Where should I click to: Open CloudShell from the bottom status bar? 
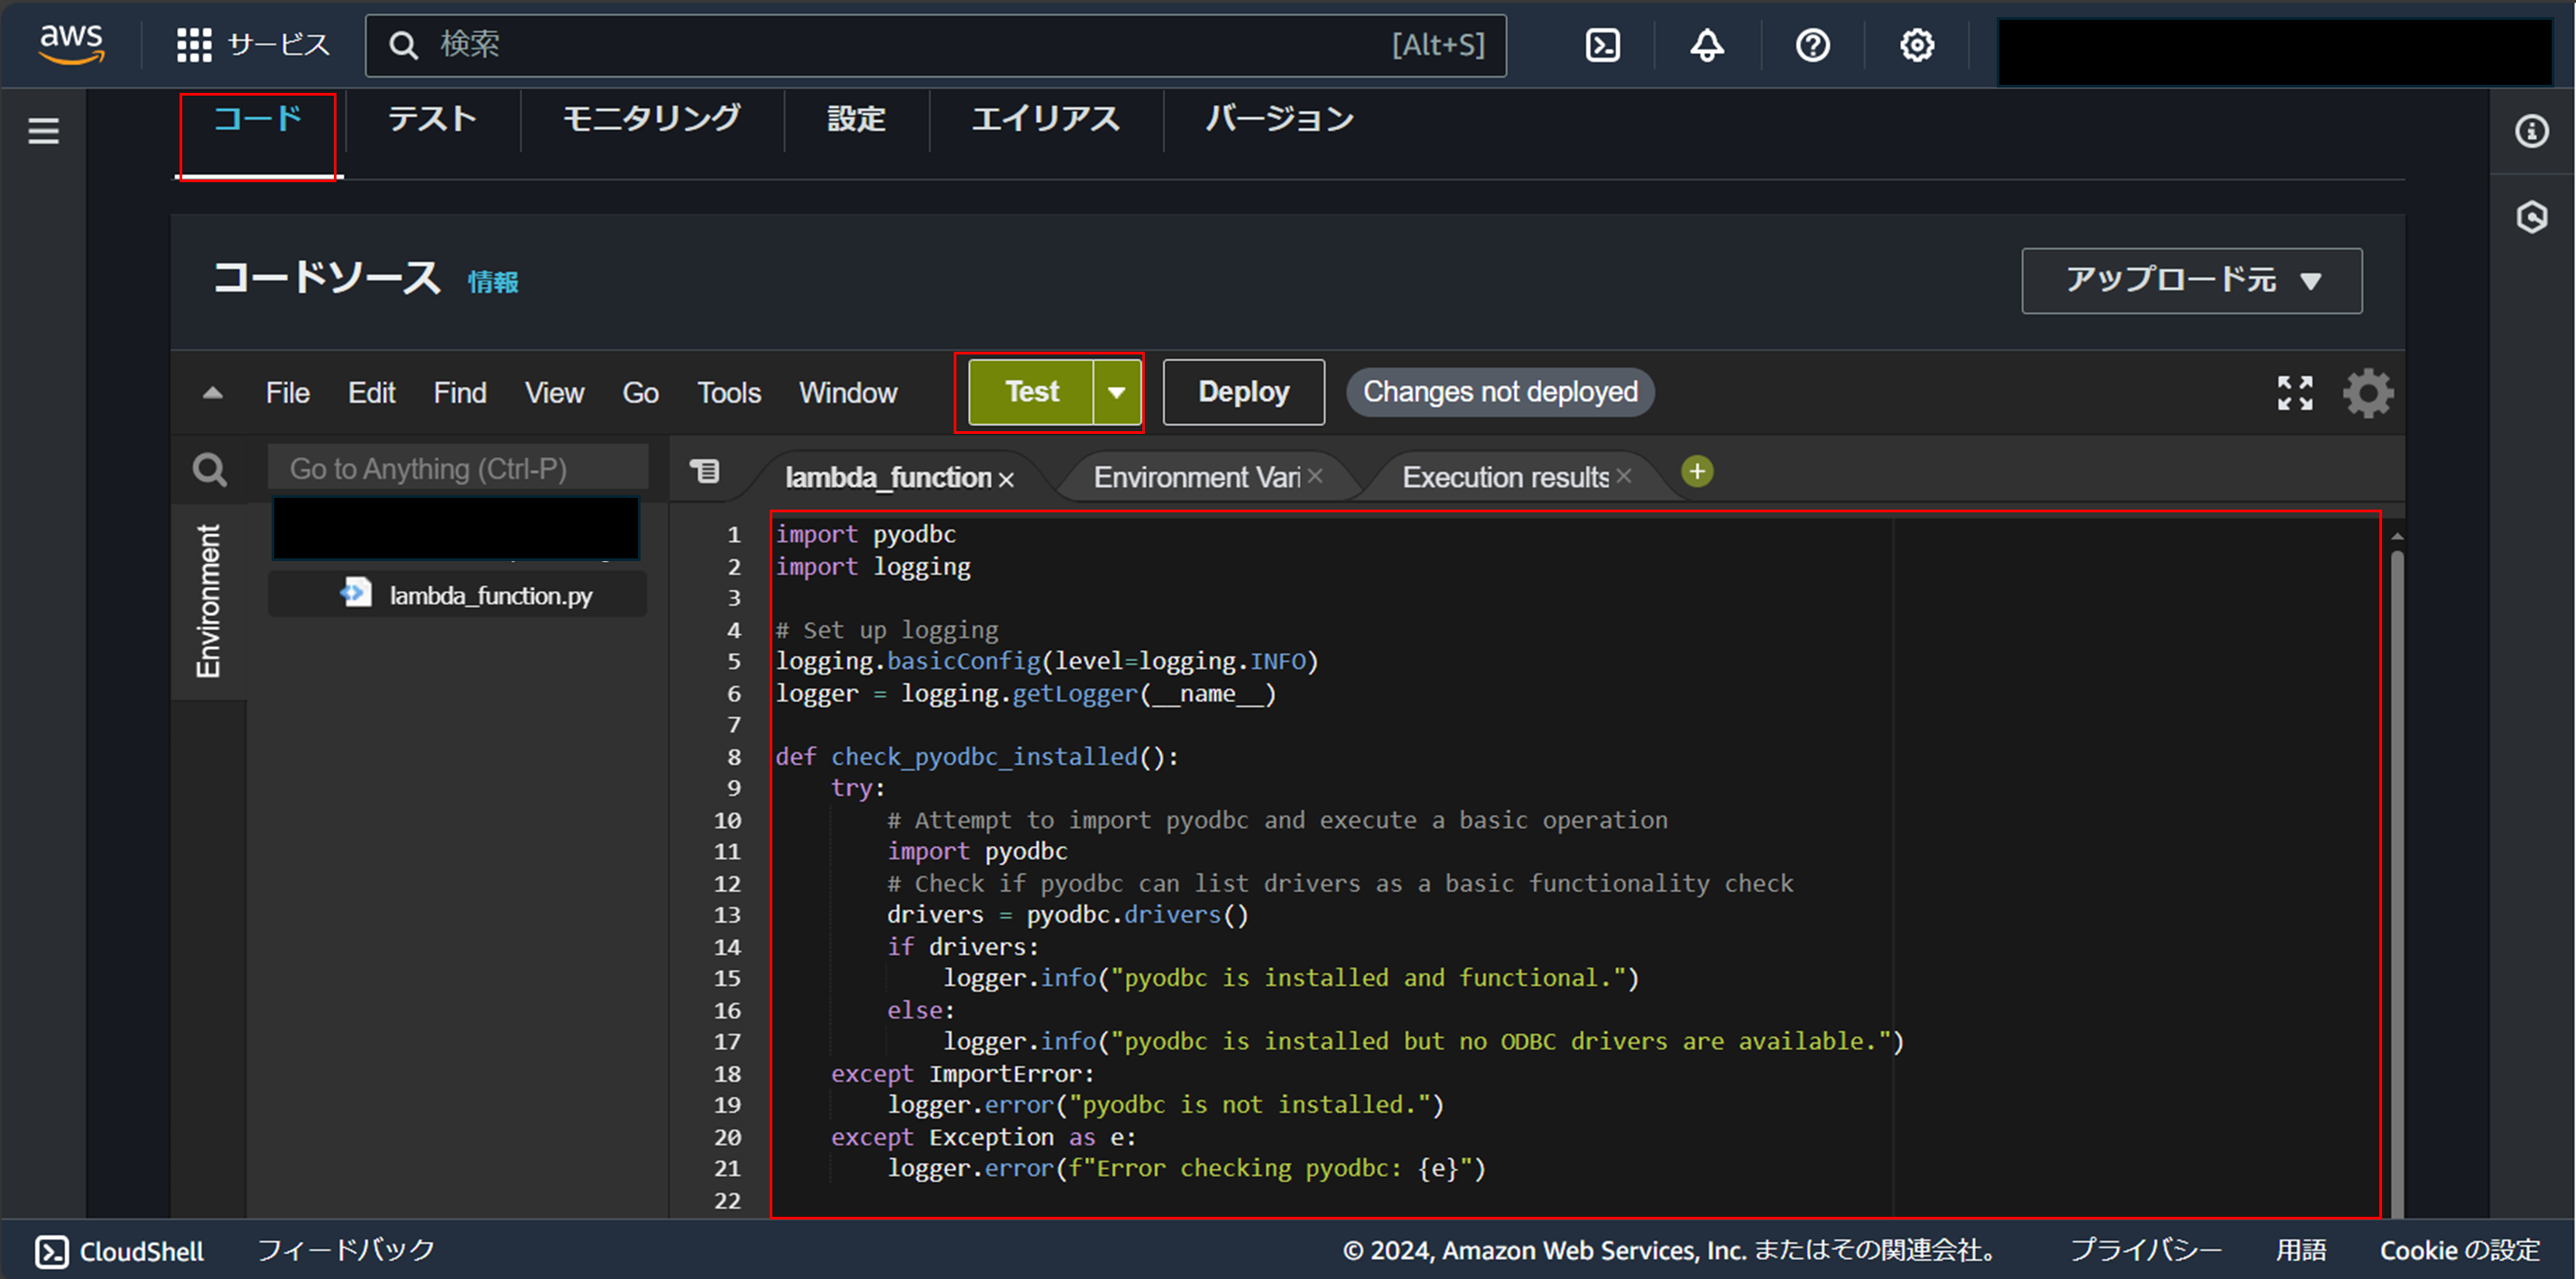(118, 1250)
